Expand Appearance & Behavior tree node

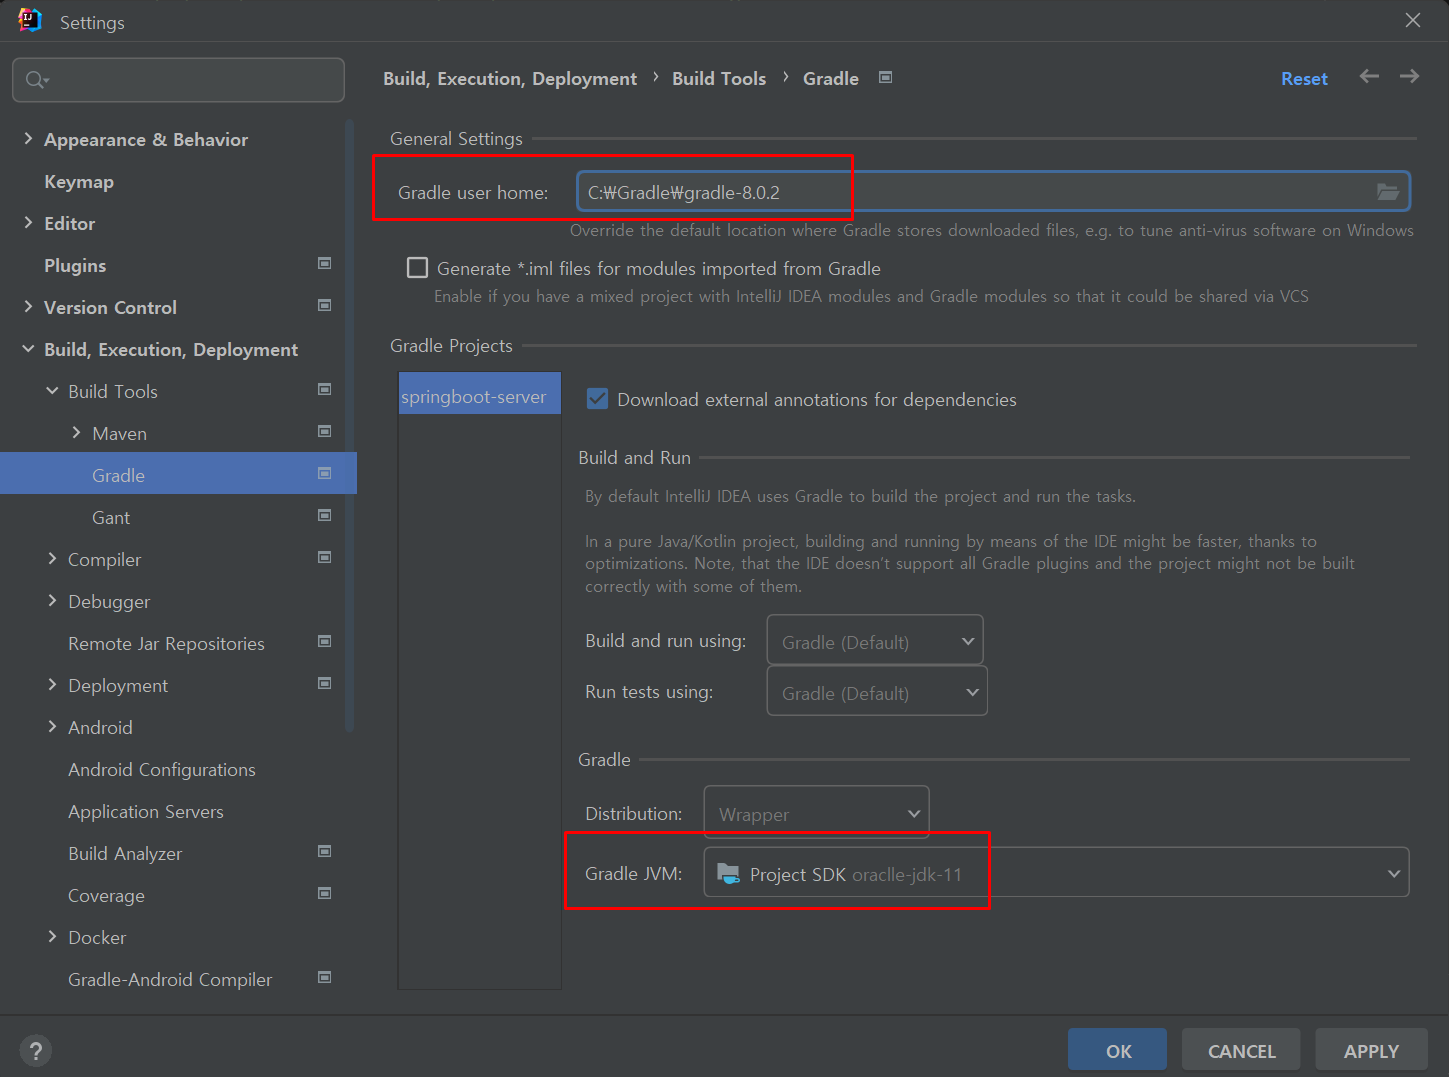28,139
